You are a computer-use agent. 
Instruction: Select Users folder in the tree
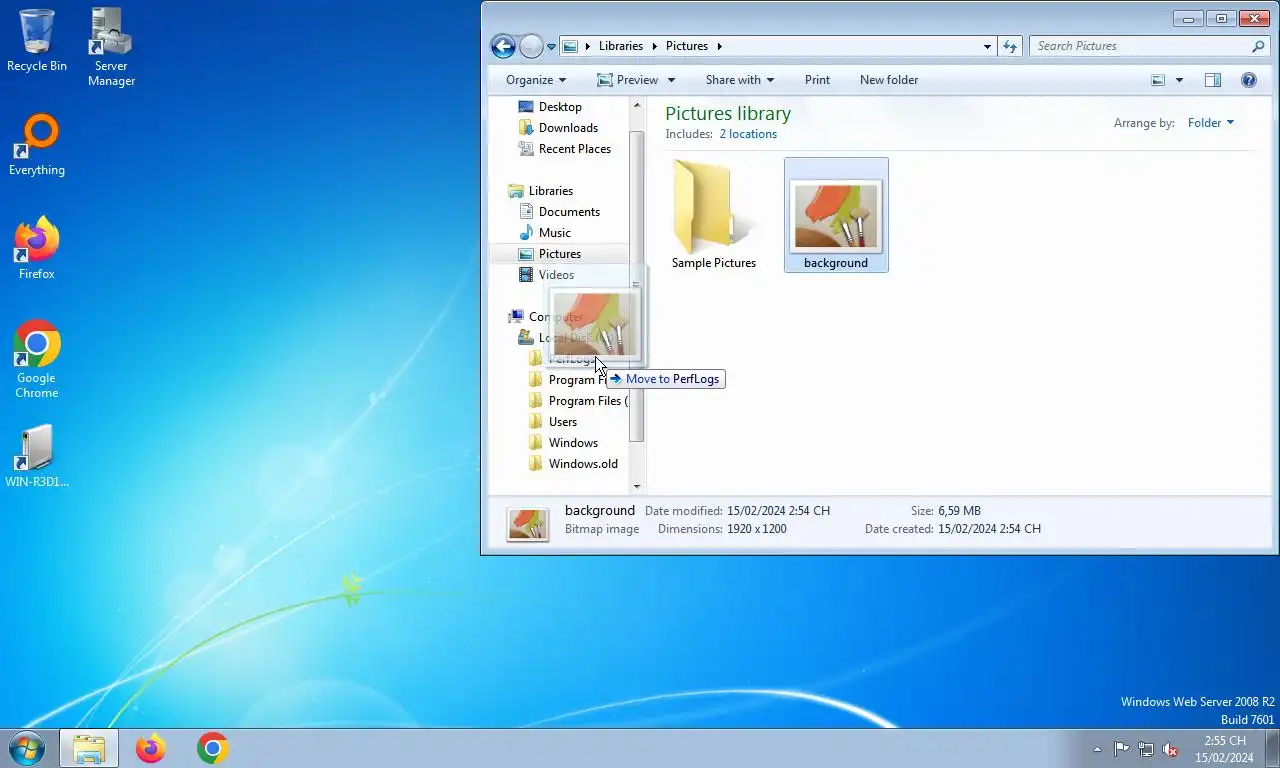563,422
